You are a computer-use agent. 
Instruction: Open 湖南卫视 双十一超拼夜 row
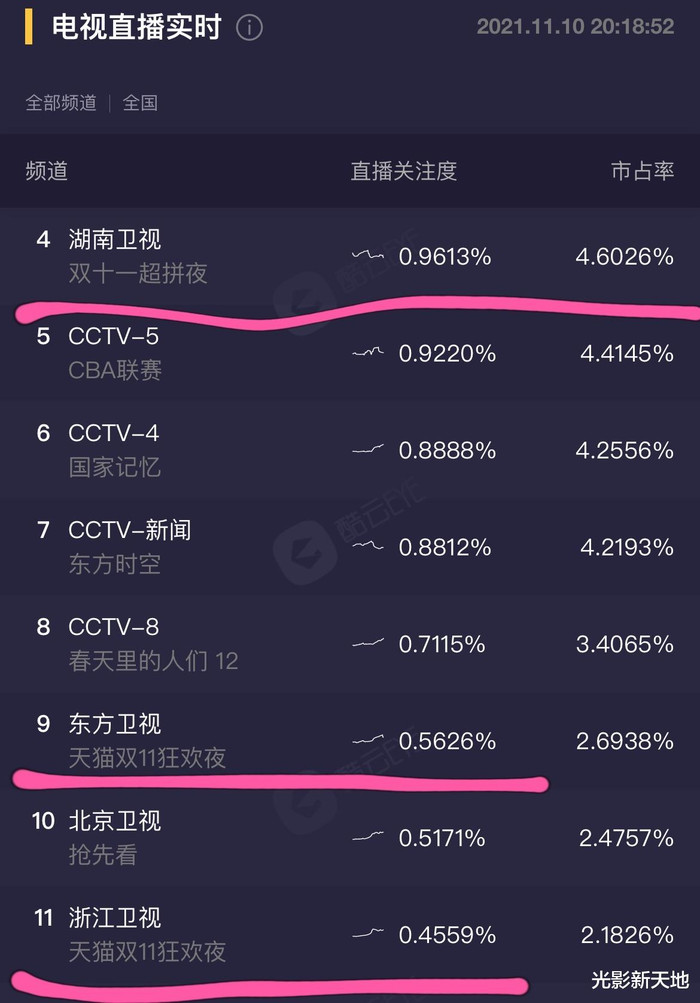tap(350, 257)
